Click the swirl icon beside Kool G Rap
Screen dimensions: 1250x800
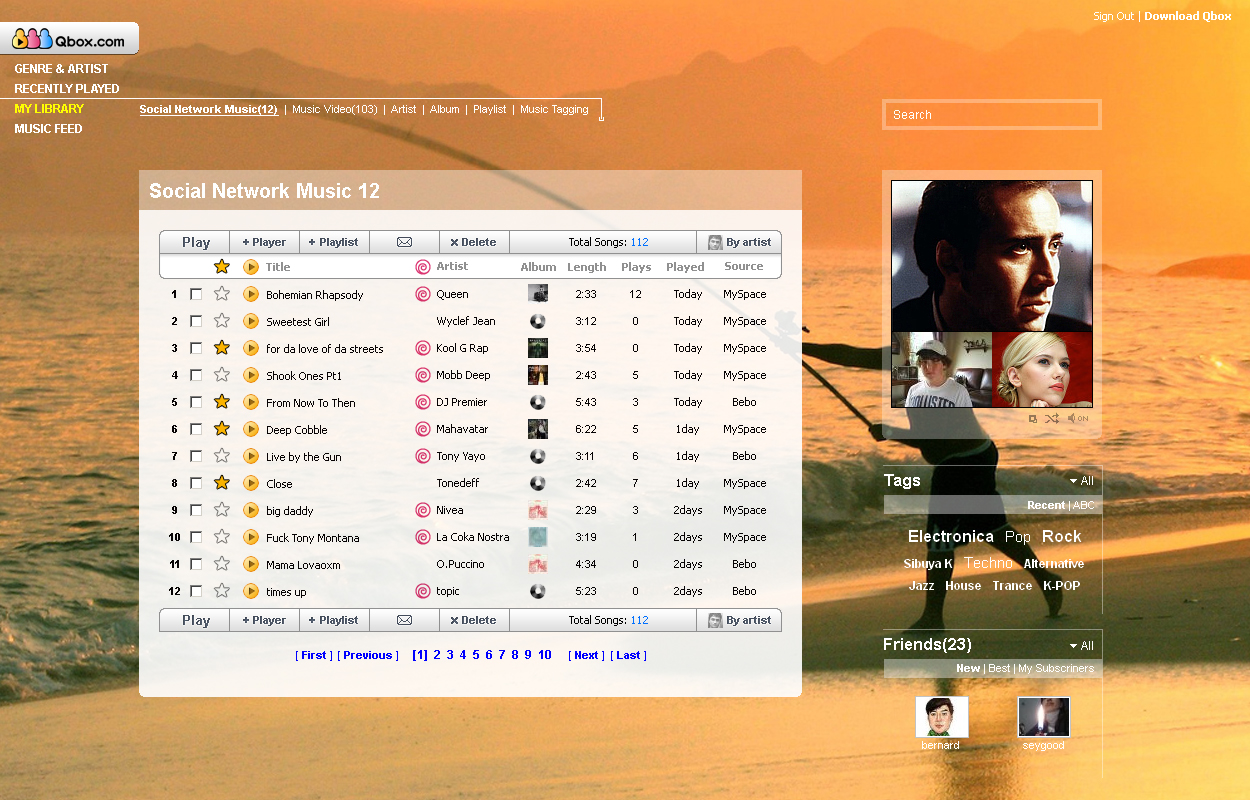point(423,348)
